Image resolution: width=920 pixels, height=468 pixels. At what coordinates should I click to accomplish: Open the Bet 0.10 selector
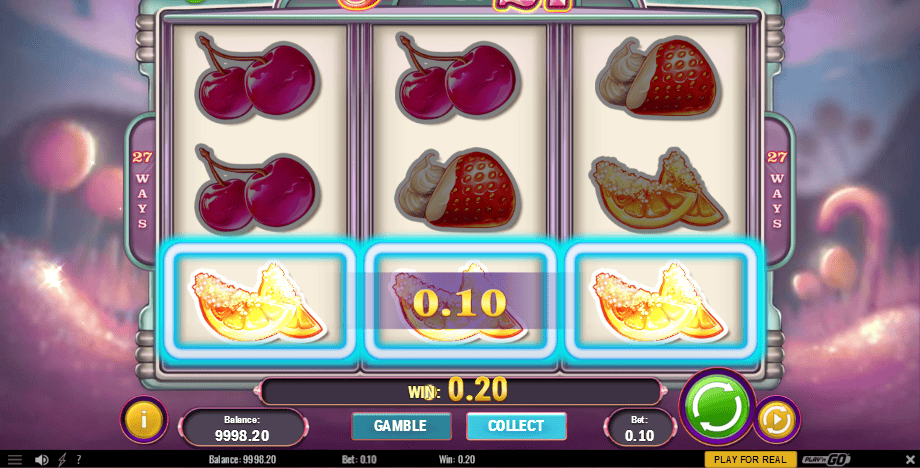(x=639, y=428)
